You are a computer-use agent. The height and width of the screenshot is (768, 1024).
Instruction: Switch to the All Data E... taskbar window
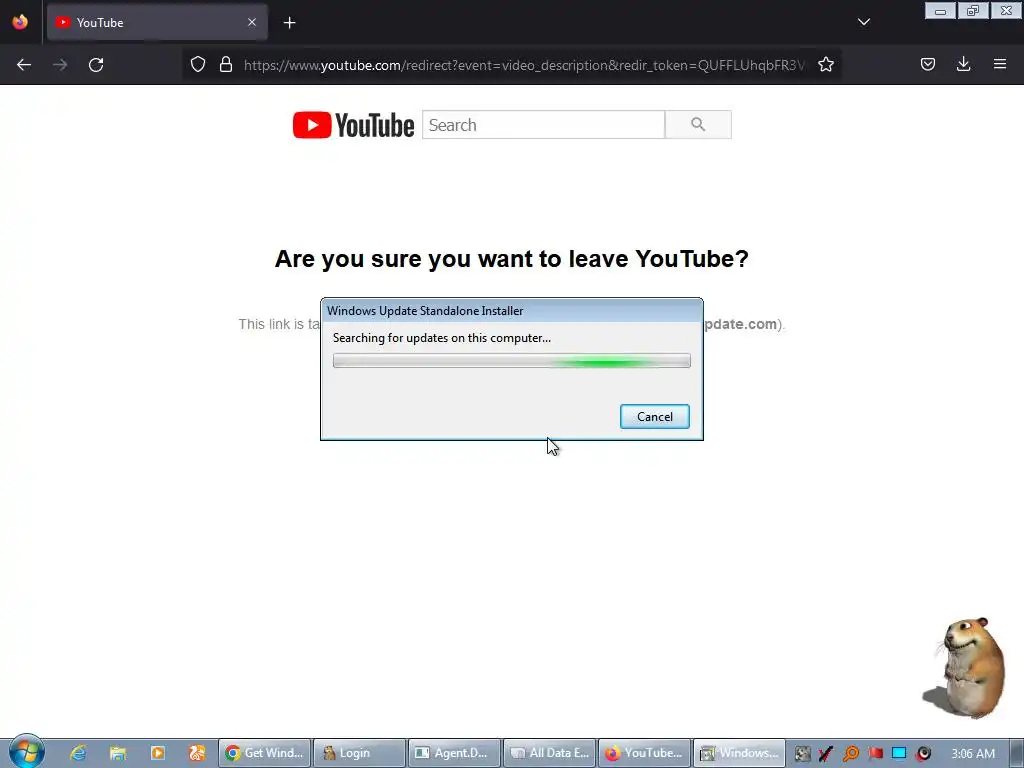point(550,753)
